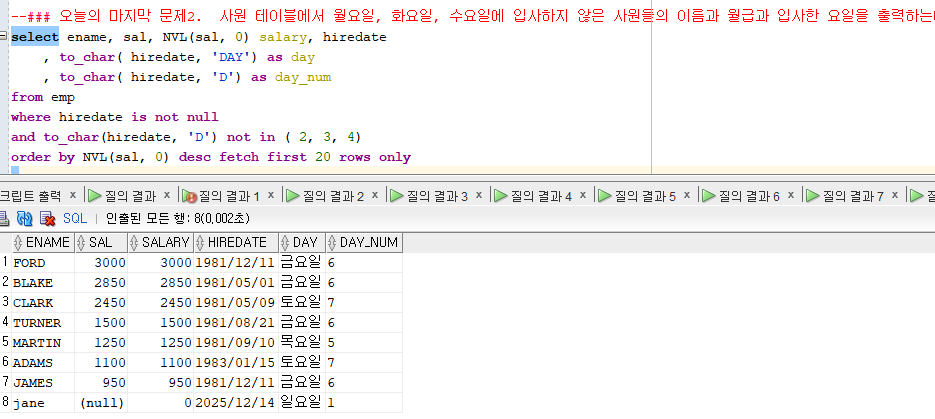Viewport: 935px width, 419px height.
Task: Sort by the SAL column header
Action: point(101,243)
